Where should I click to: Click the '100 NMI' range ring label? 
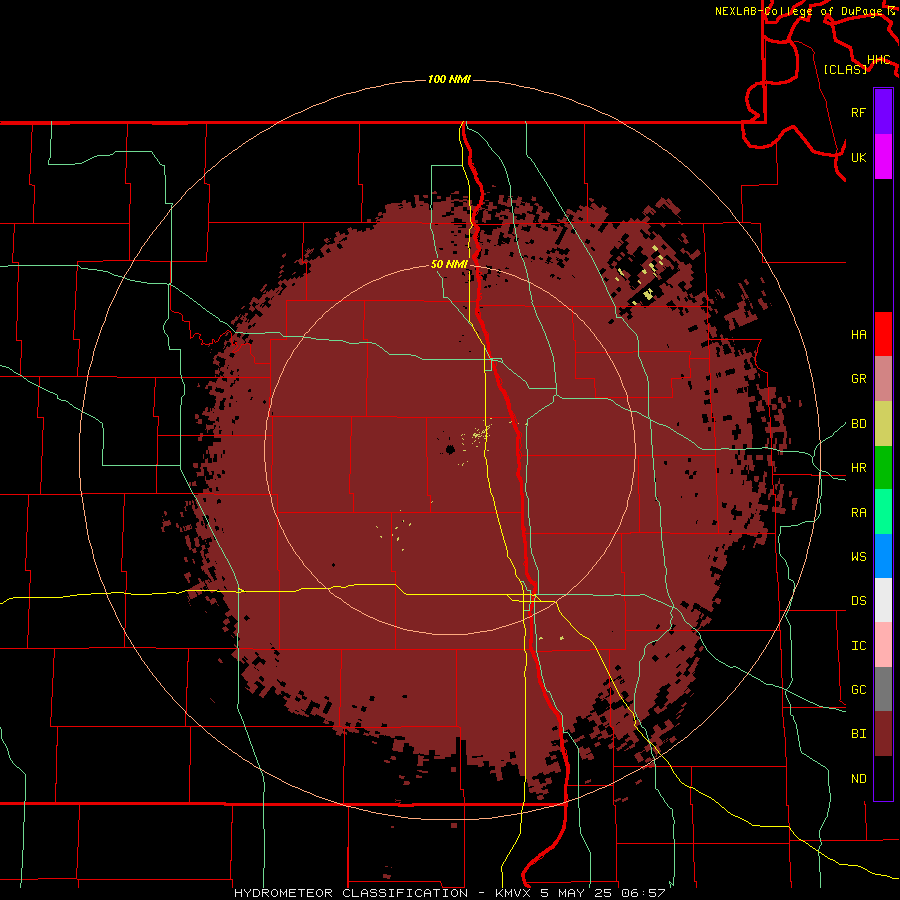pos(449,79)
